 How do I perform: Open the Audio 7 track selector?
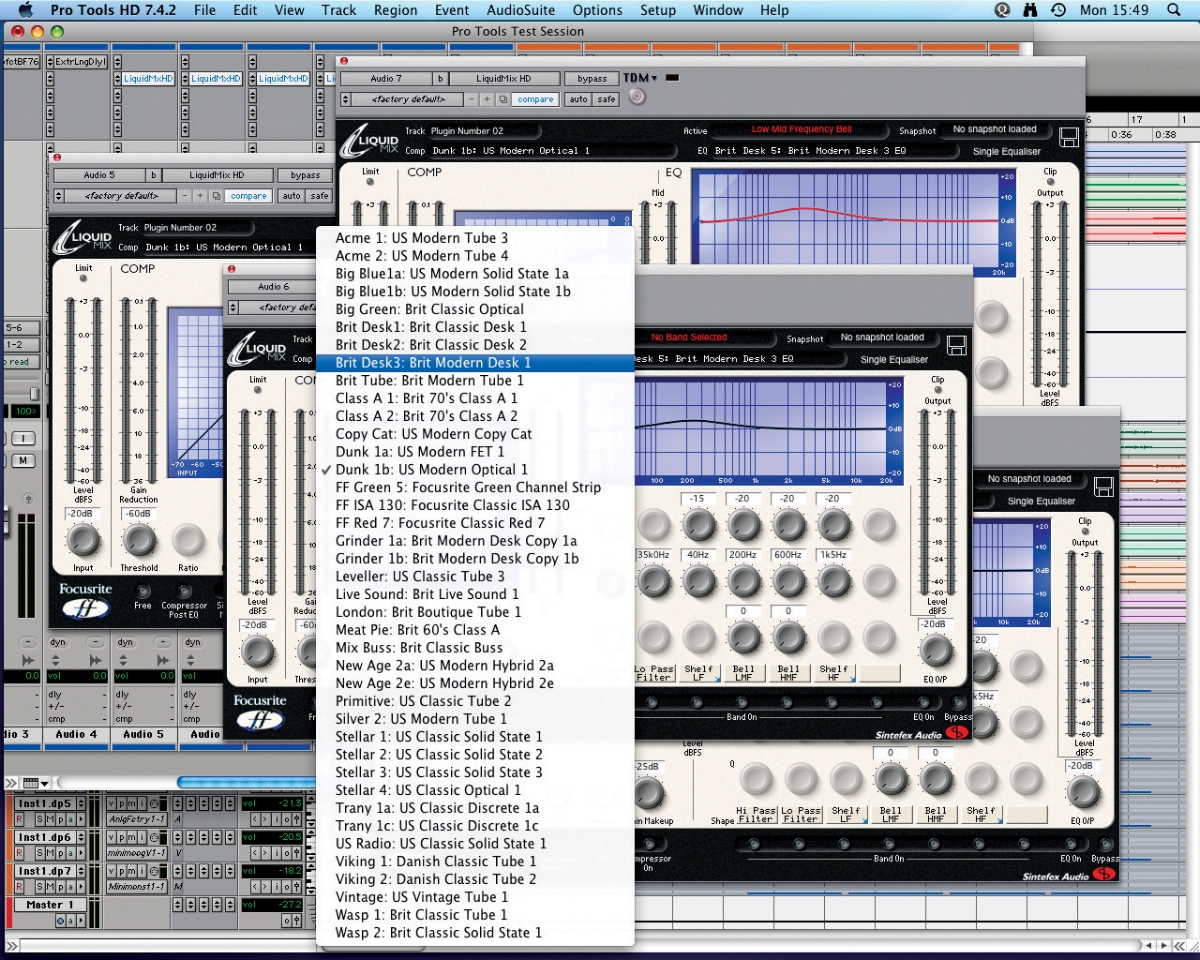(x=385, y=78)
